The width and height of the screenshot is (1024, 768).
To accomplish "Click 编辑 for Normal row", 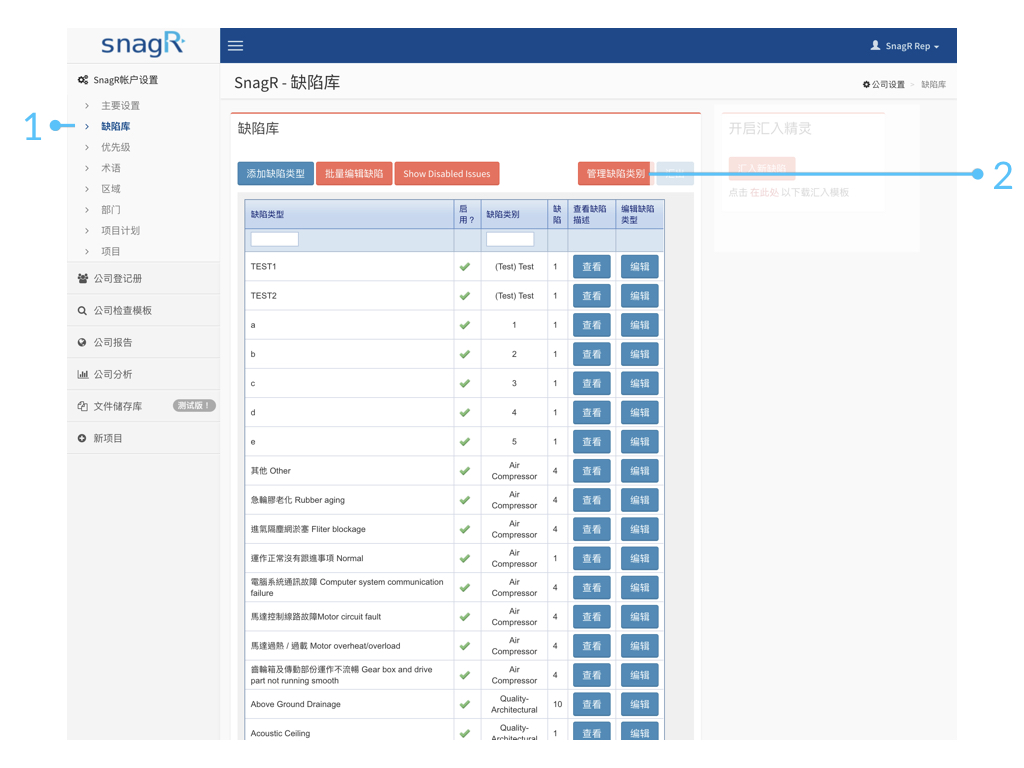I will coord(639,558).
